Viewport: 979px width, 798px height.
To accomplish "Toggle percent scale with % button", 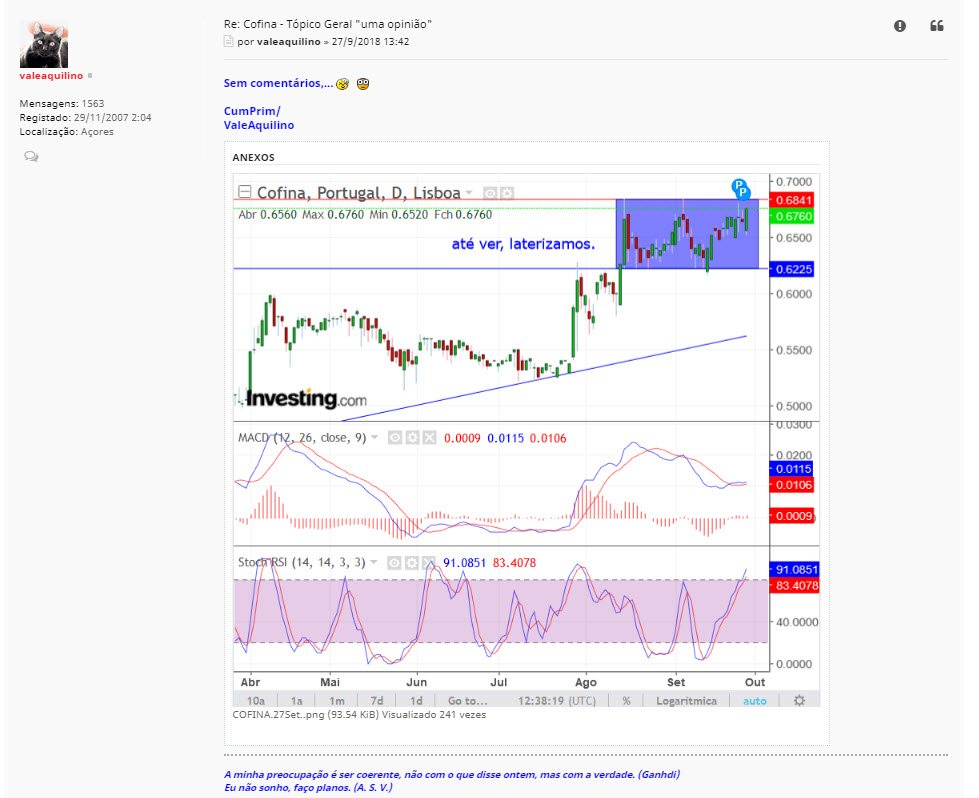I will (x=626, y=701).
